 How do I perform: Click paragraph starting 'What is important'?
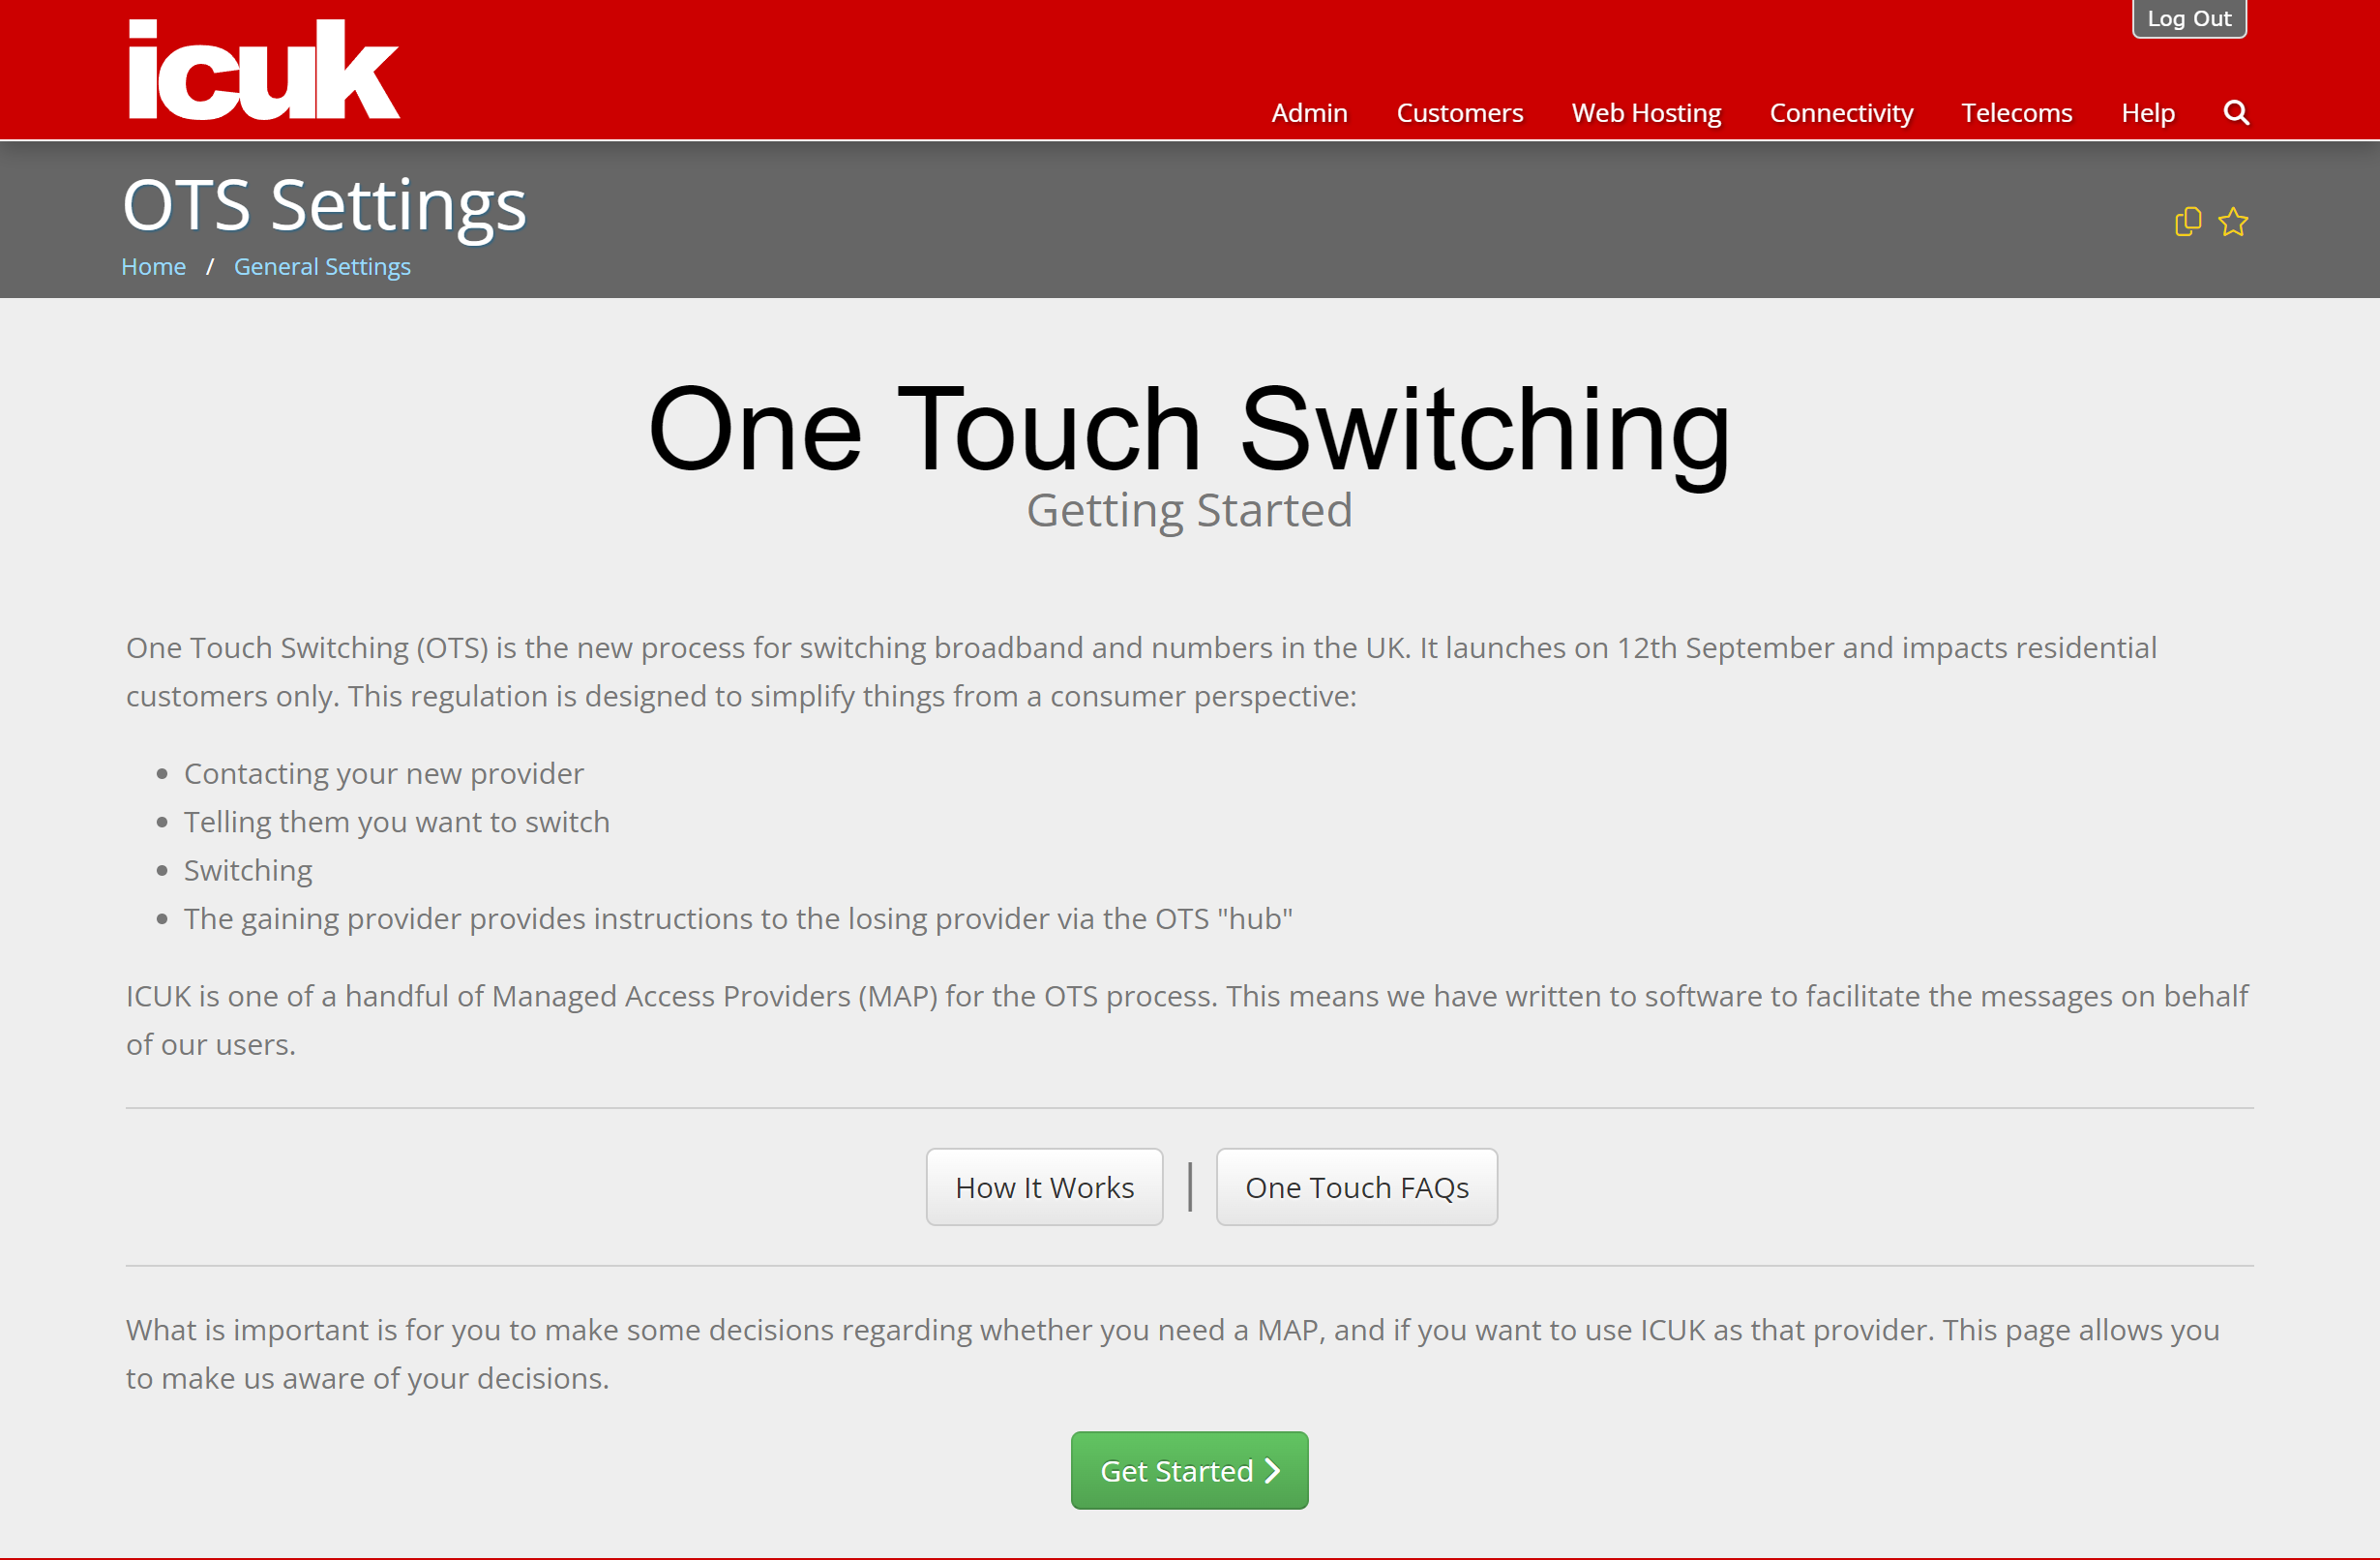tap(1172, 1353)
